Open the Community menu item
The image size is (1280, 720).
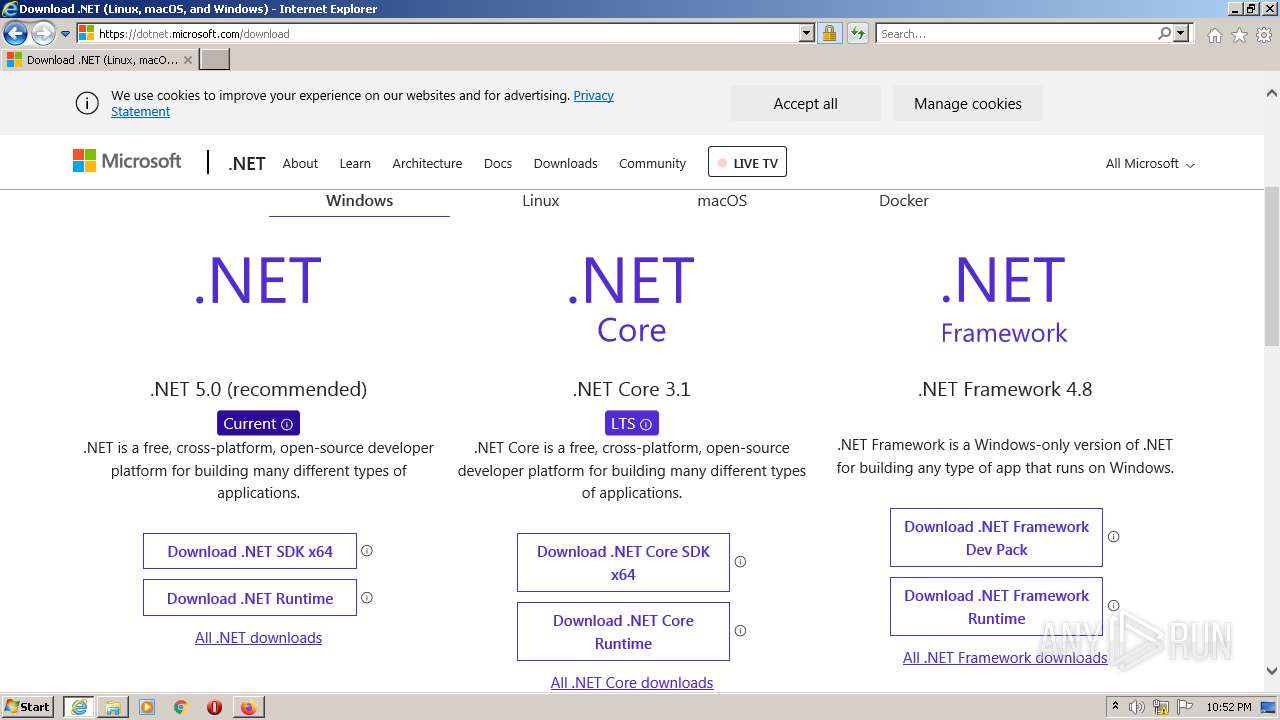[652, 163]
